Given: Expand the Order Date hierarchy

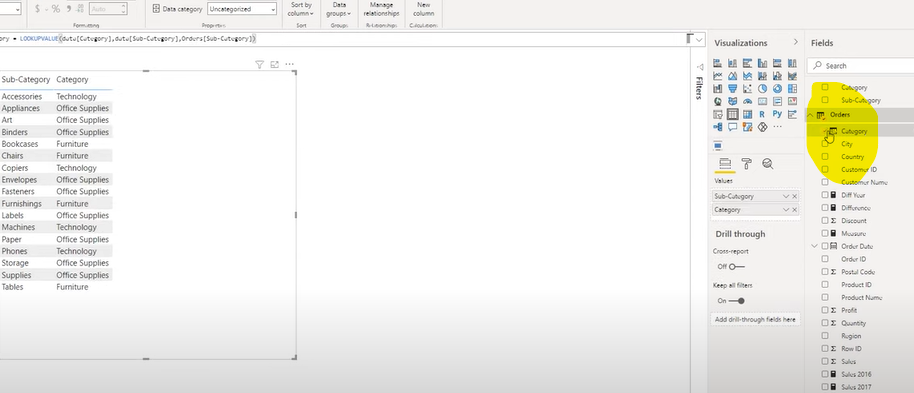Looking at the screenshot, I should point(815,246).
